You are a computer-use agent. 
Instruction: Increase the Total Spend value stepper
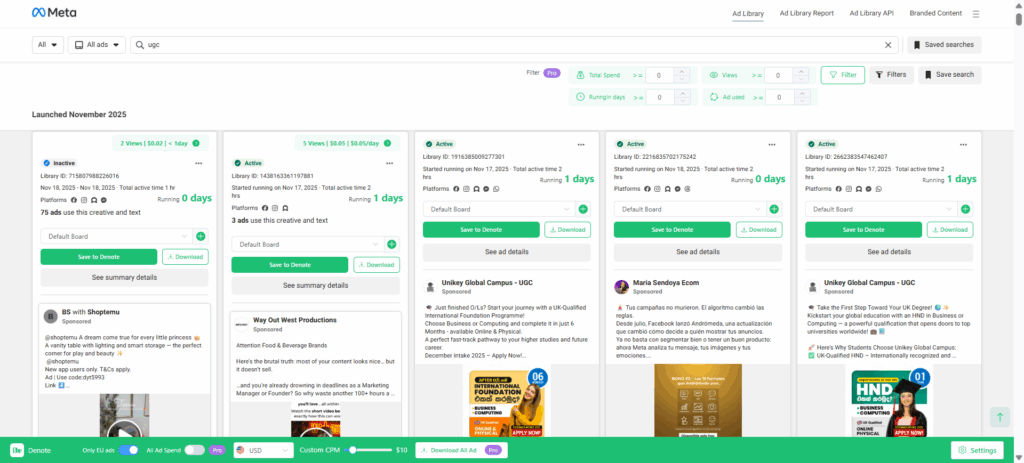click(681, 72)
